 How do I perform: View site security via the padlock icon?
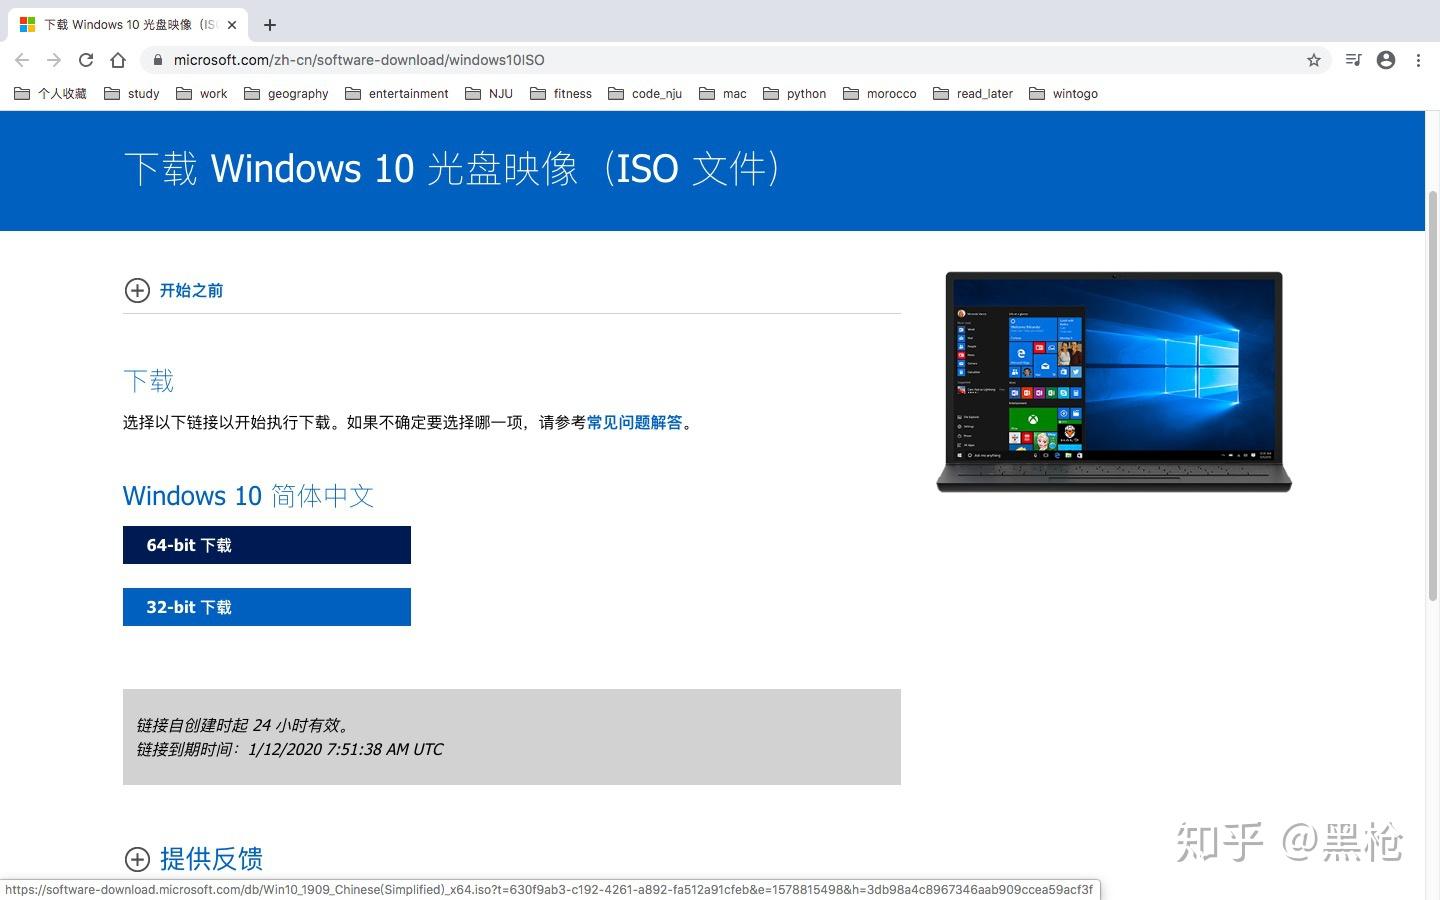(x=157, y=60)
